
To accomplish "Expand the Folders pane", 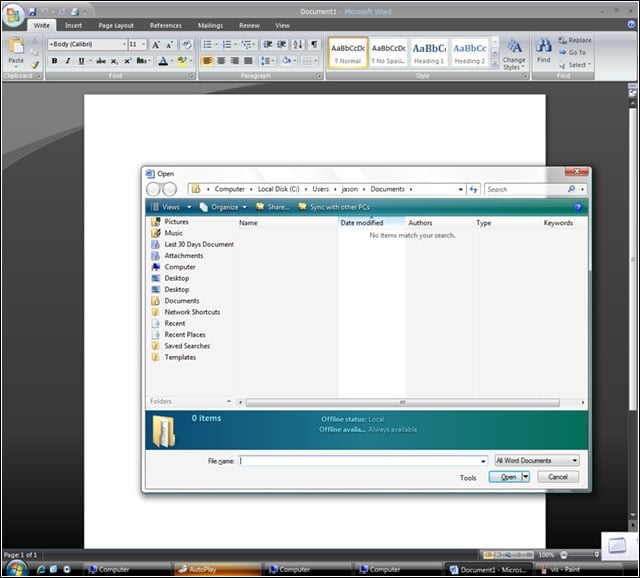I will point(190,401).
